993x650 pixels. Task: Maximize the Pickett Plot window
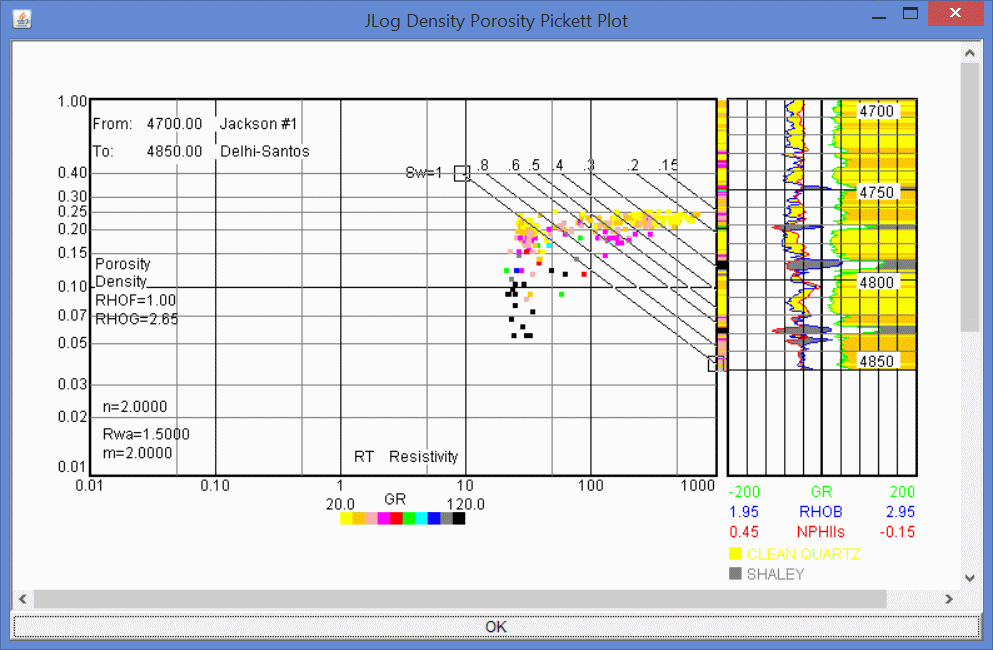click(x=910, y=14)
